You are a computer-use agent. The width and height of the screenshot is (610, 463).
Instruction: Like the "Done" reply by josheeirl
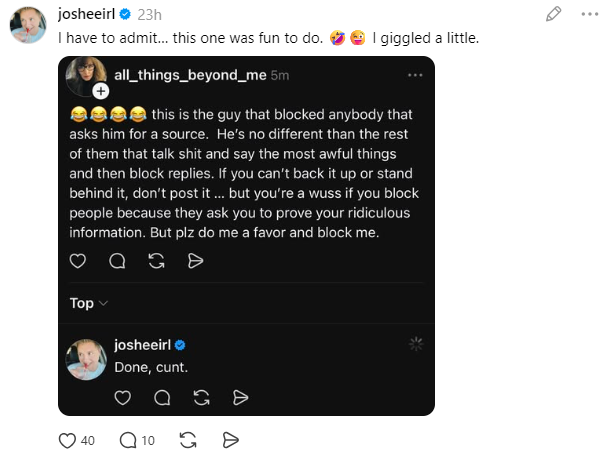(x=122, y=397)
